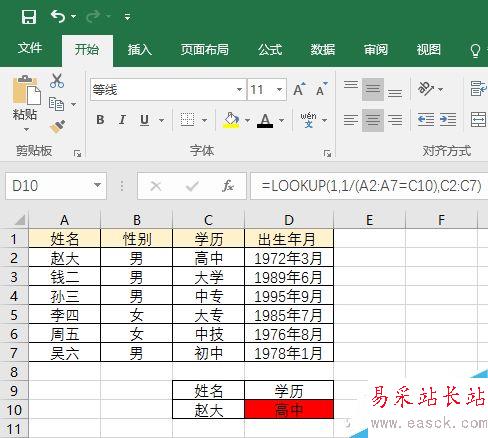The height and width of the screenshot is (438, 488).
Task: Expand the 粘贴 options arrow
Action: [x=26, y=129]
